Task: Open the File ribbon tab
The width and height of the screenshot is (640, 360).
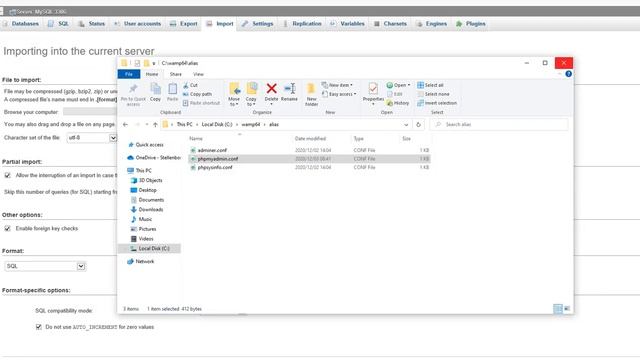Action: click(x=129, y=74)
